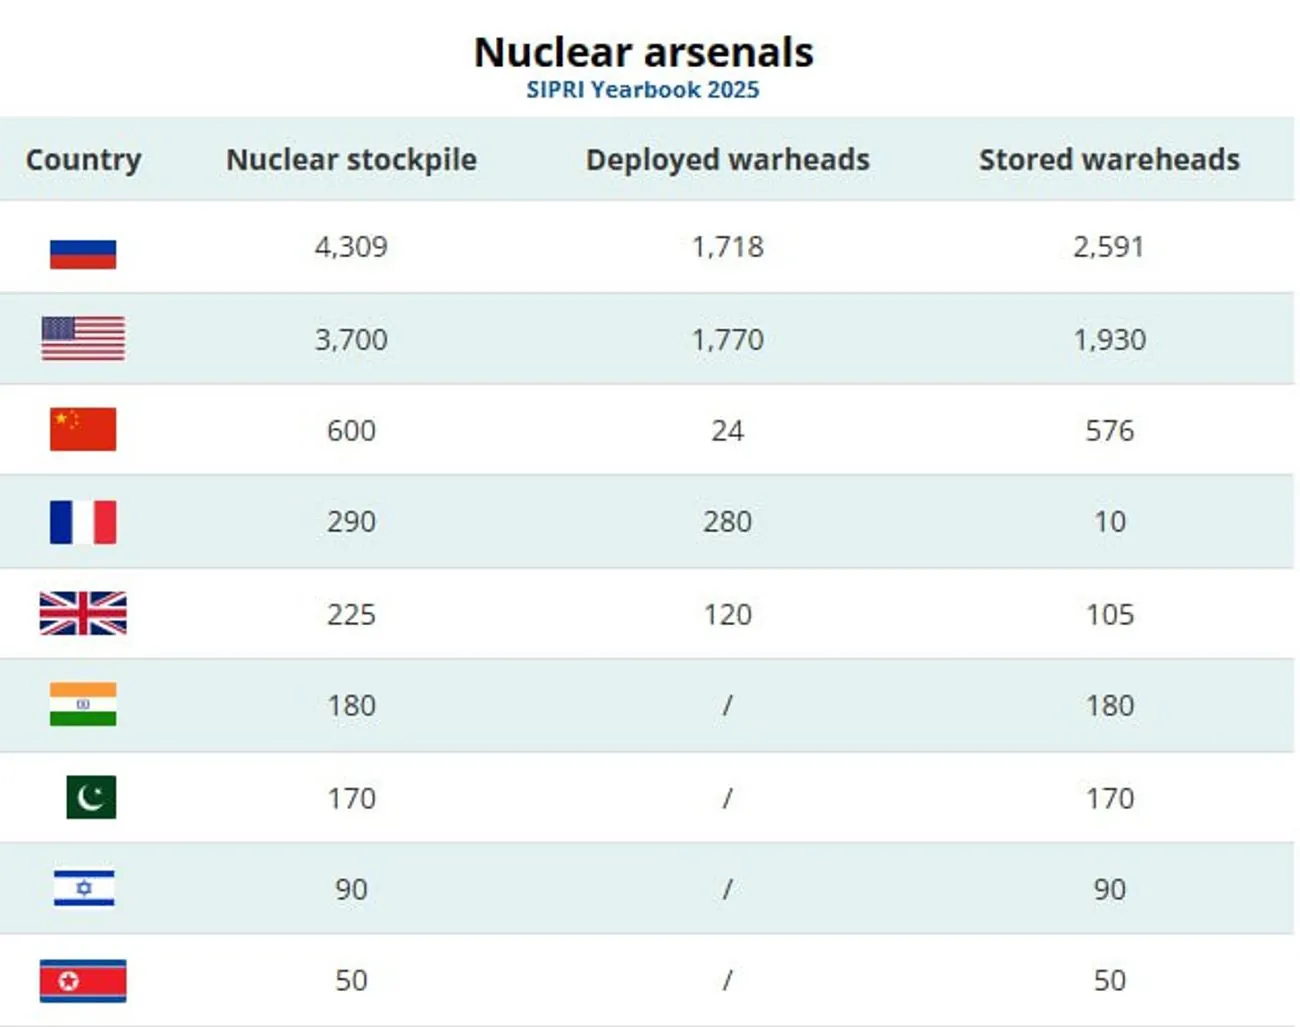Click the France tricolor flag
This screenshot has height=1027, width=1300.
pyautogui.click(x=83, y=522)
